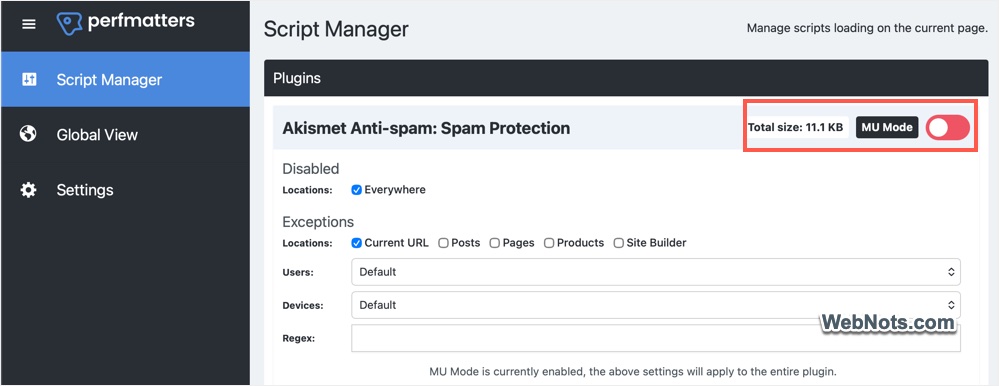
Task: Click the Total size: 11.1 KB label
Action: coord(795,127)
